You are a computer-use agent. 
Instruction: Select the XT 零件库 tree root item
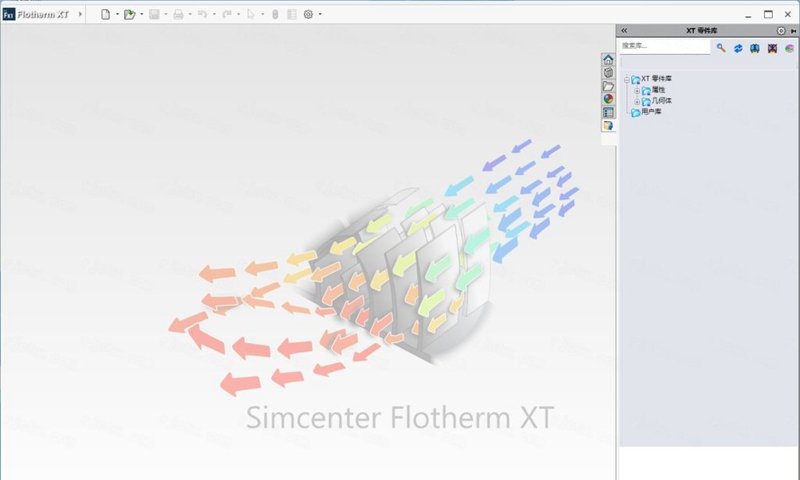pos(656,79)
